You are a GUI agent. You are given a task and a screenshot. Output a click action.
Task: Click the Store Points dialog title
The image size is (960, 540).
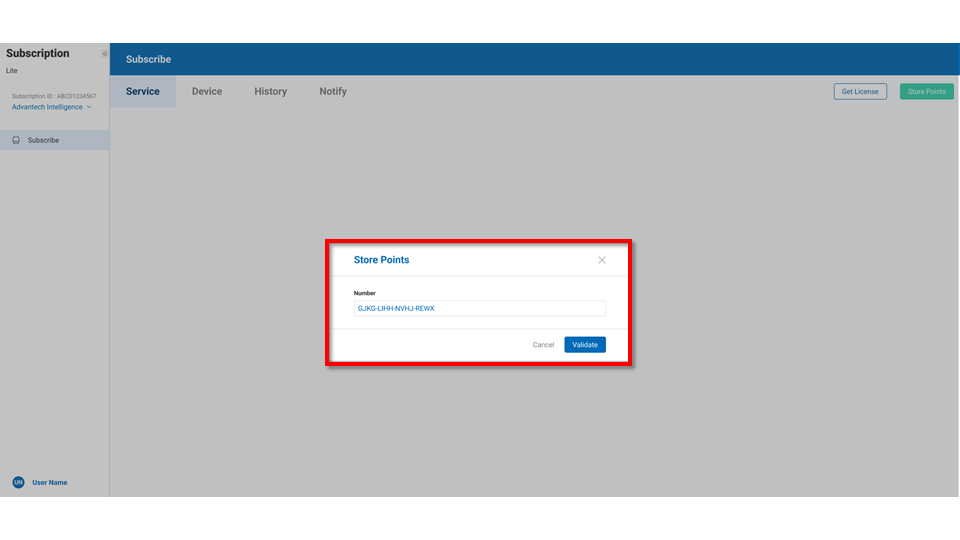[x=381, y=260]
